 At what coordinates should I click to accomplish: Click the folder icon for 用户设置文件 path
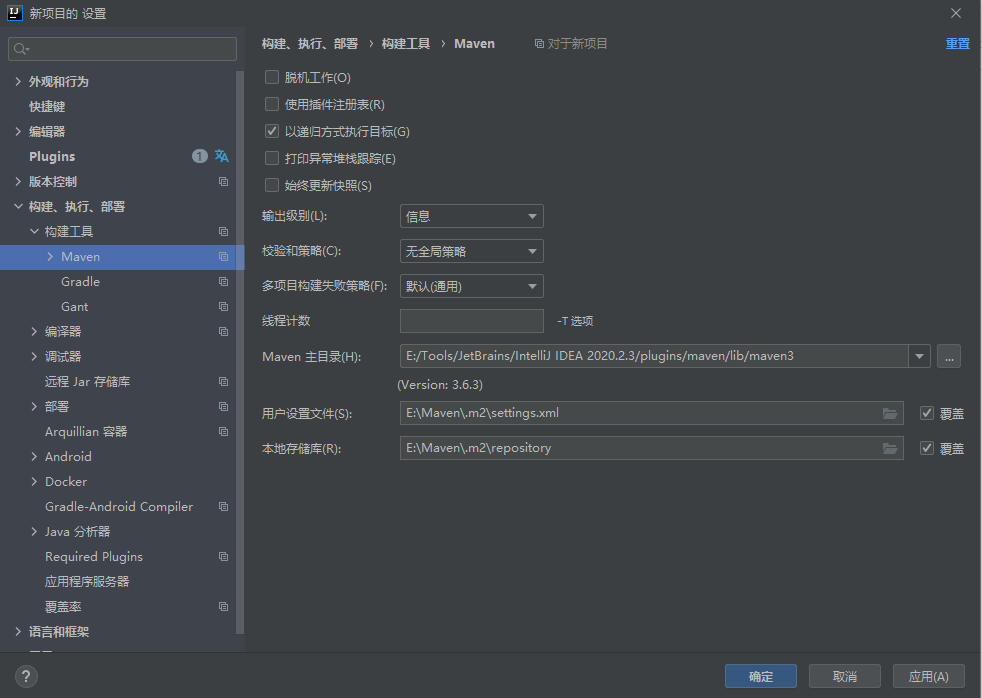[x=890, y=413]
